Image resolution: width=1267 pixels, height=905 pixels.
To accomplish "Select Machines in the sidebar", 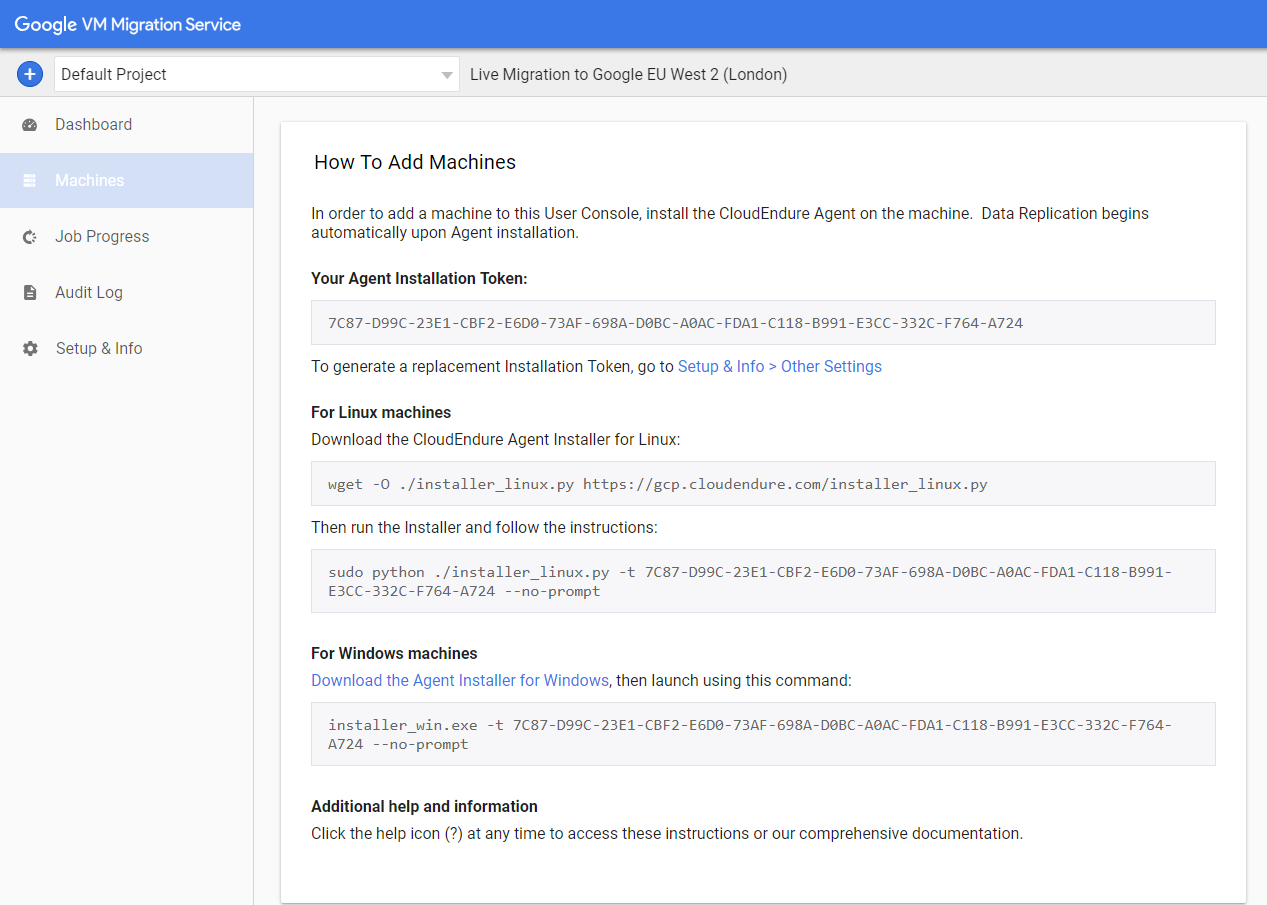I will 127,181.
